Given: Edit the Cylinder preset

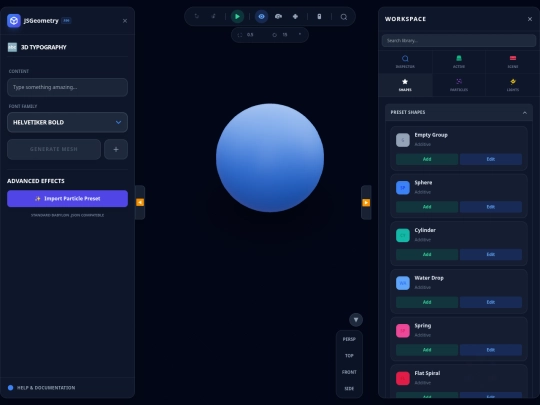Looking at the screenshot, I should pos(491,255).
